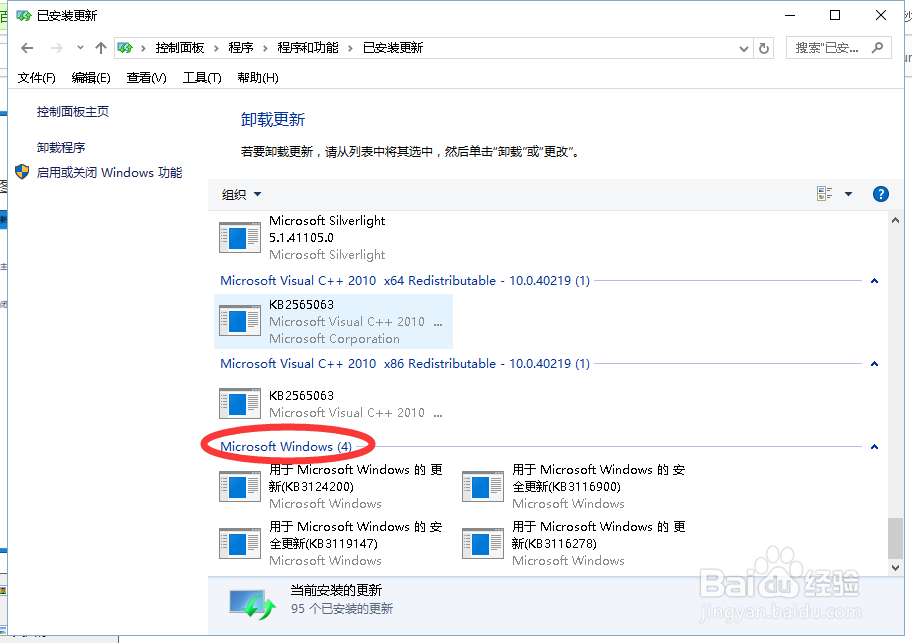Screen dimensions: 912x643
Task: Click the shield icon beside Windows 功能
Action: [x=22, y=172]
